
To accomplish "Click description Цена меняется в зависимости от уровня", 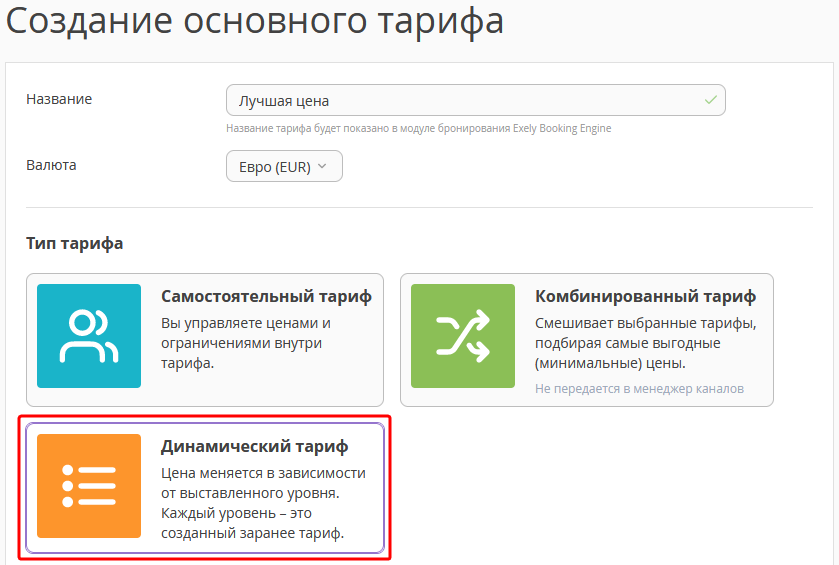I will point(263,503).
